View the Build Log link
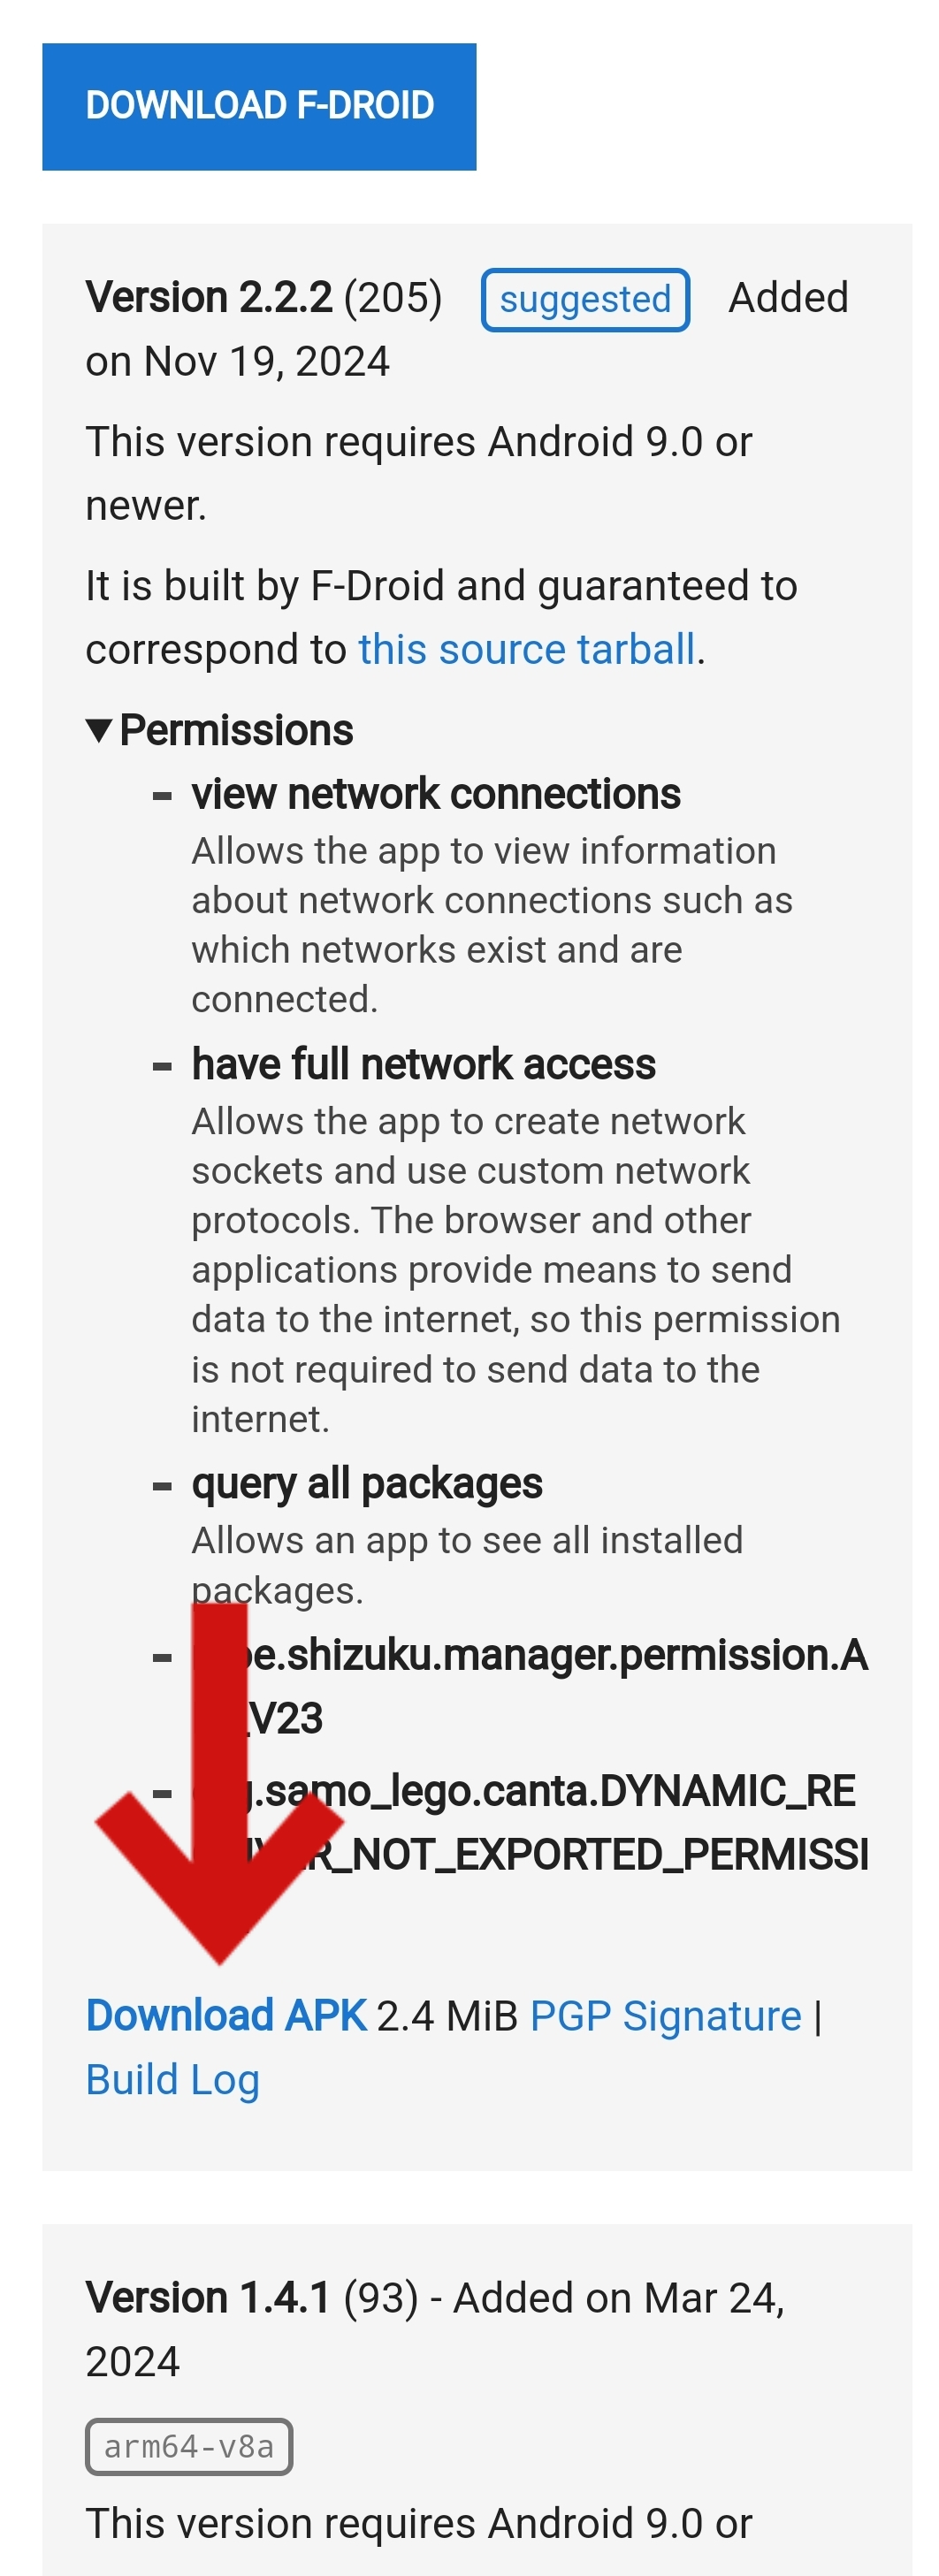The image size is (939, 2576). coord(172,2080)
